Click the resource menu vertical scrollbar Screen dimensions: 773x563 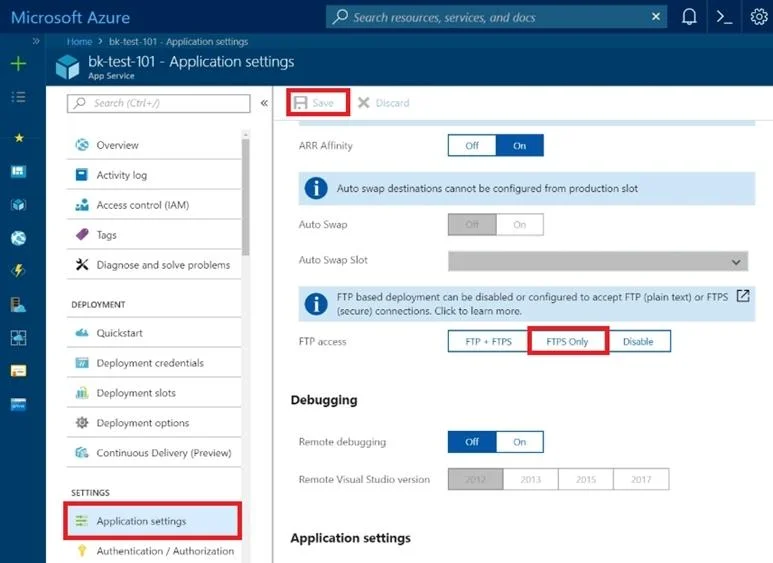pyautogui.click(x=246, y=197)
